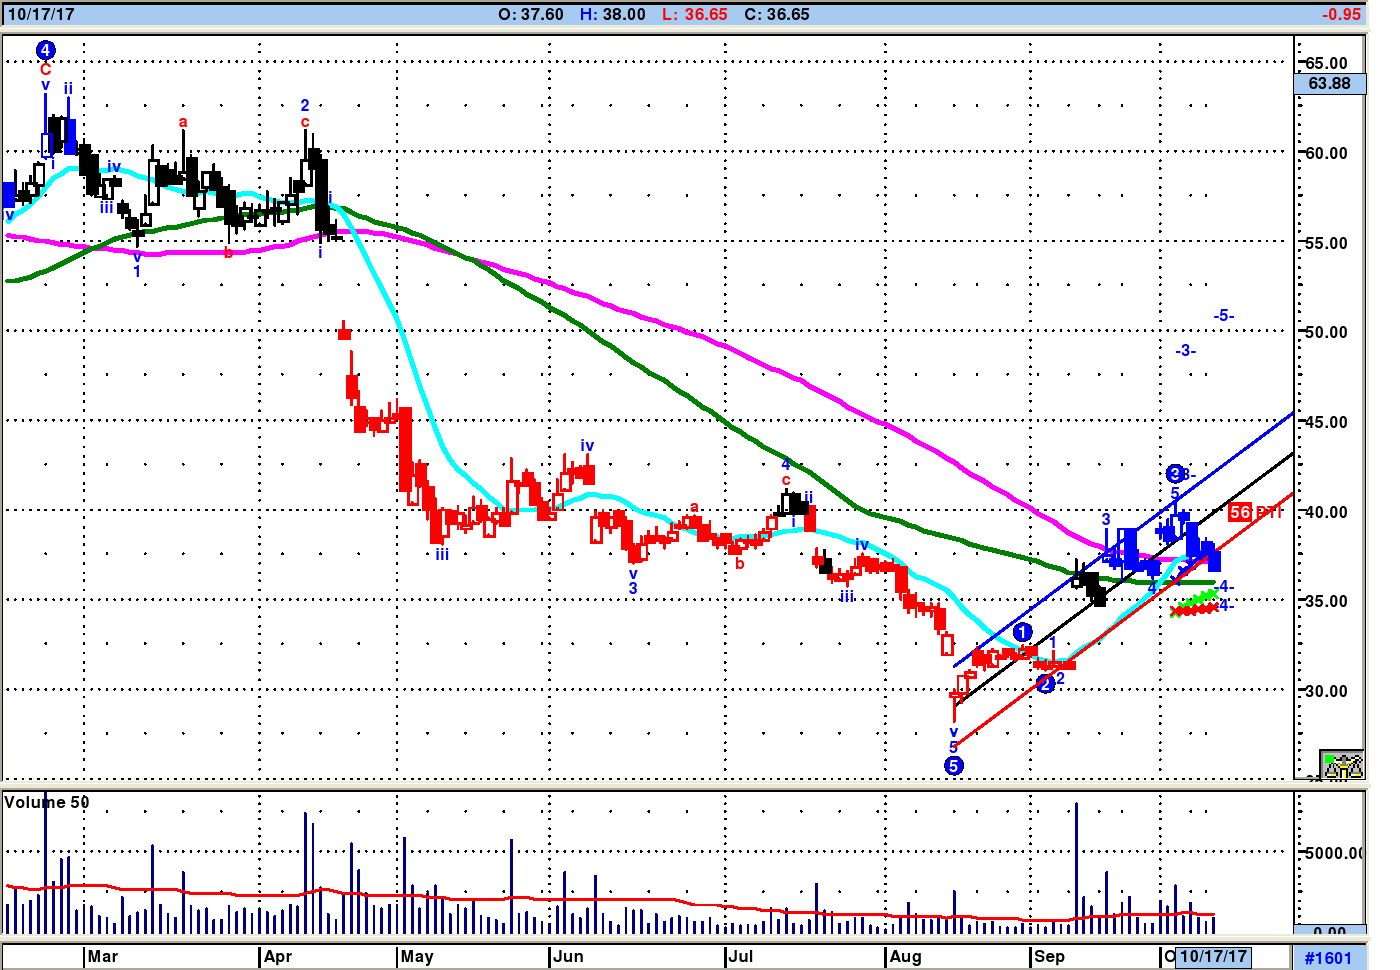Click the 10/17/17 date in the header bar
Screen dimensions: 1400x970
pyautogui.click(x=41, y=14)
